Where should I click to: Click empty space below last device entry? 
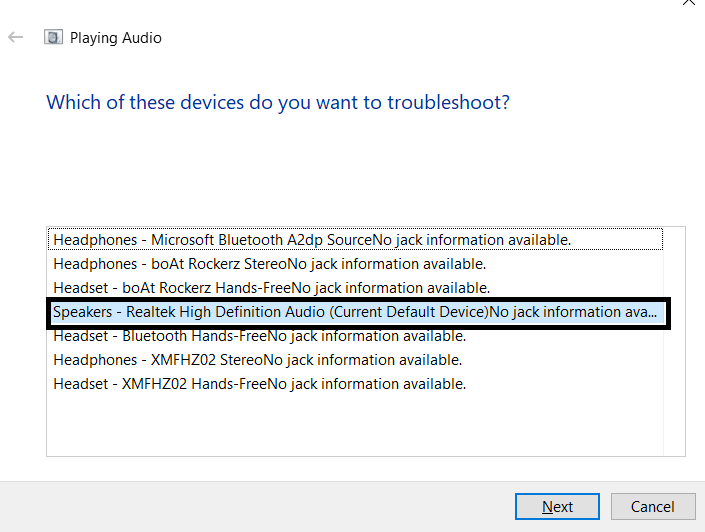pos(355,425)
